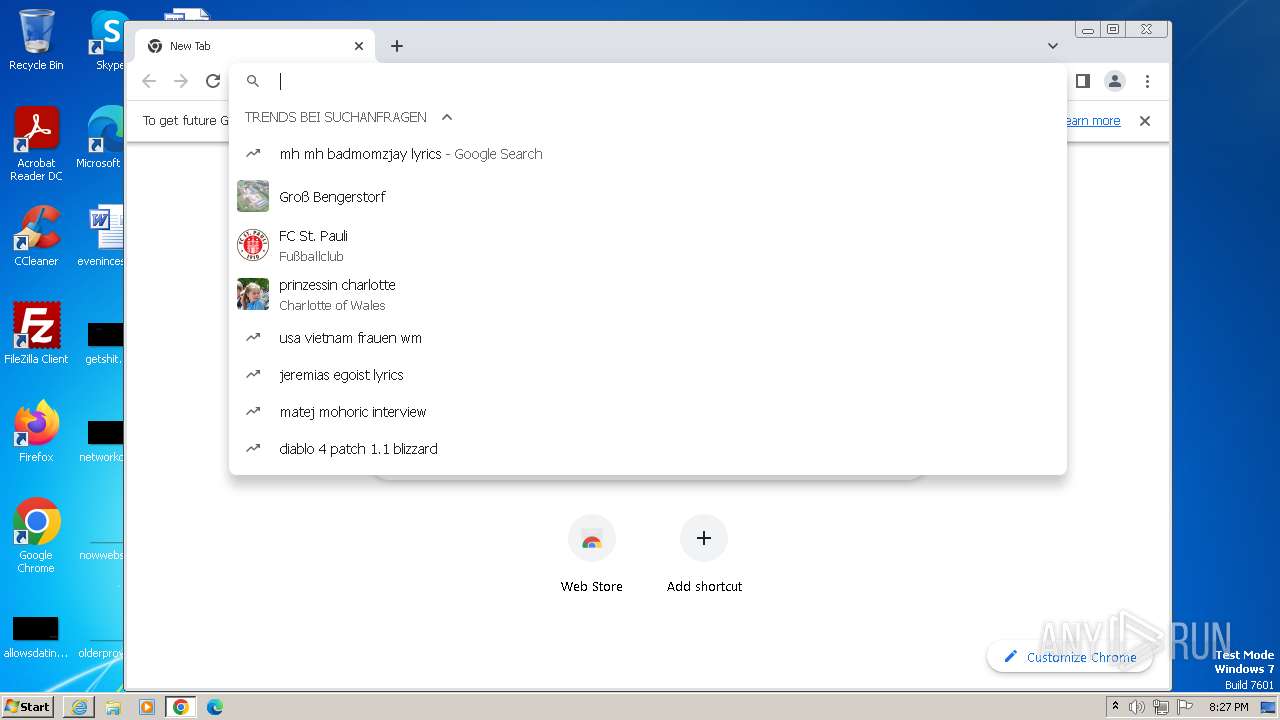Select suggestion FC St. Pauli
Screen dimensions: 1280x720
pos(648,245)
